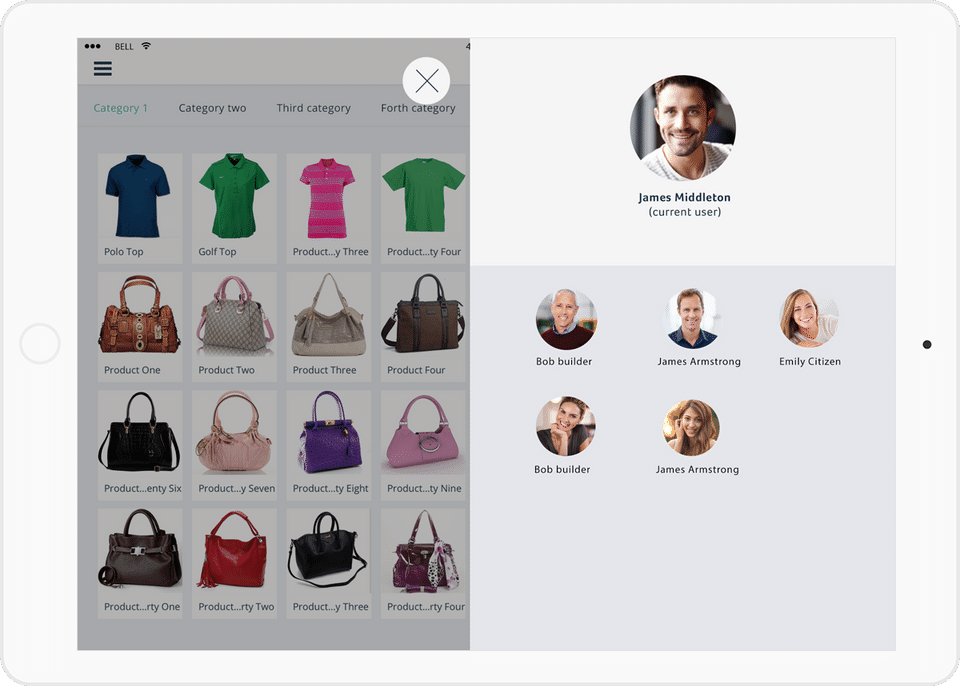Switch to Category 1 tab

pyautogui.click(x=120, y=108)
